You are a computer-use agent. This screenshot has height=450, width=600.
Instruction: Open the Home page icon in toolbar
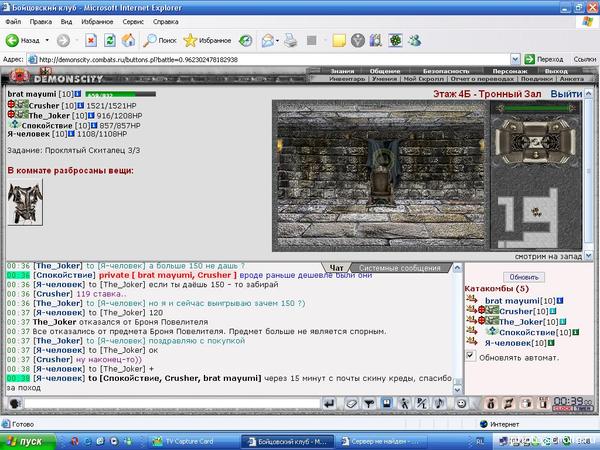point(128,40)
